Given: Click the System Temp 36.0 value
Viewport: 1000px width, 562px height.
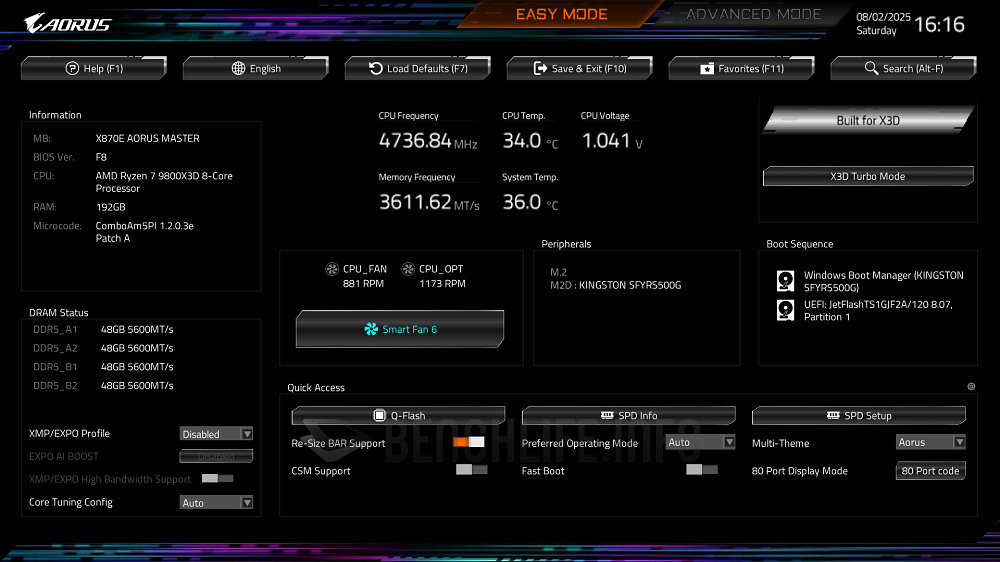Looking at the screenshot, I should (530, 202).
